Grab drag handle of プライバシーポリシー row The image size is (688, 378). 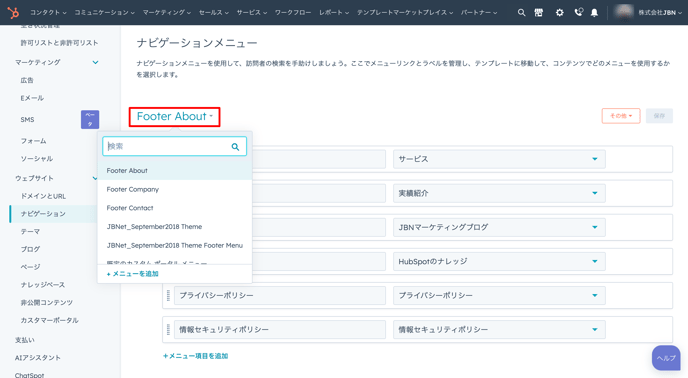(x=168, y=295)
